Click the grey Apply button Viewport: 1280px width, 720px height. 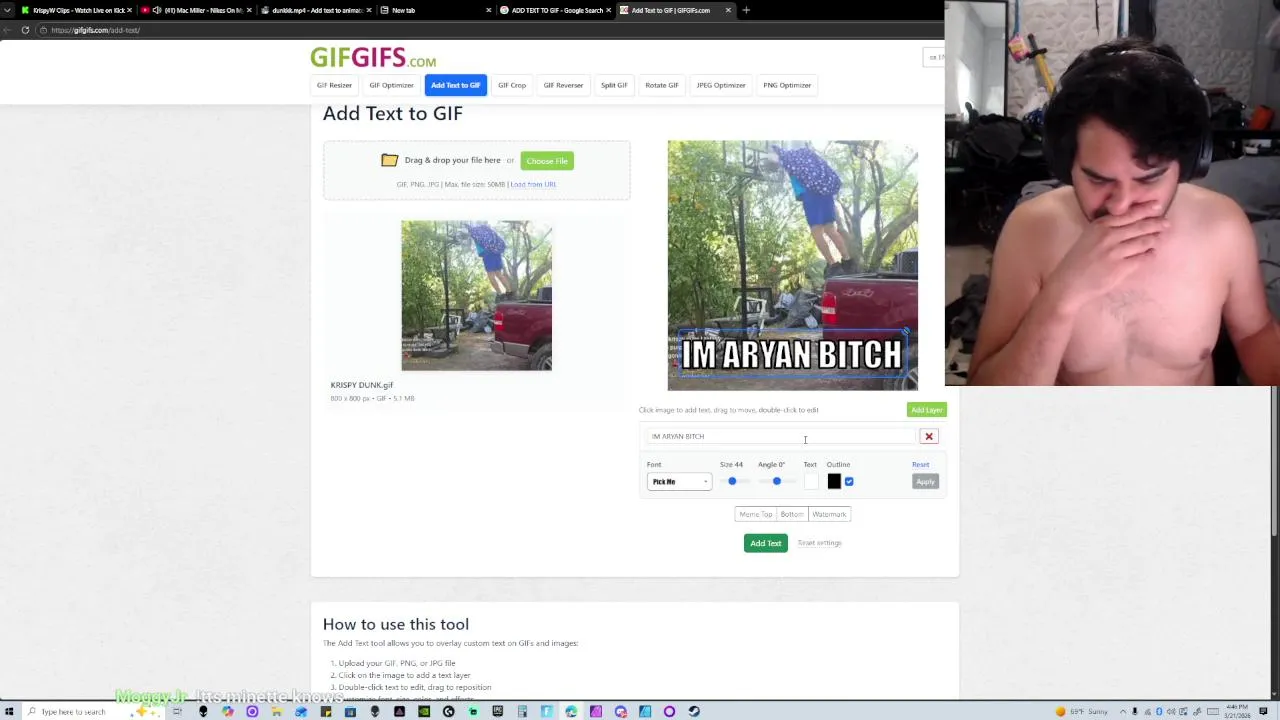tap(925, 482)
